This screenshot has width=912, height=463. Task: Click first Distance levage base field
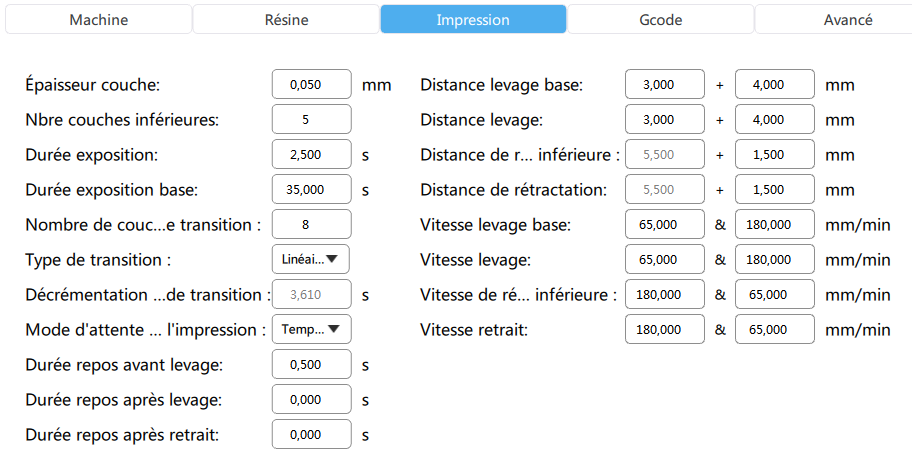coord(665,85)
